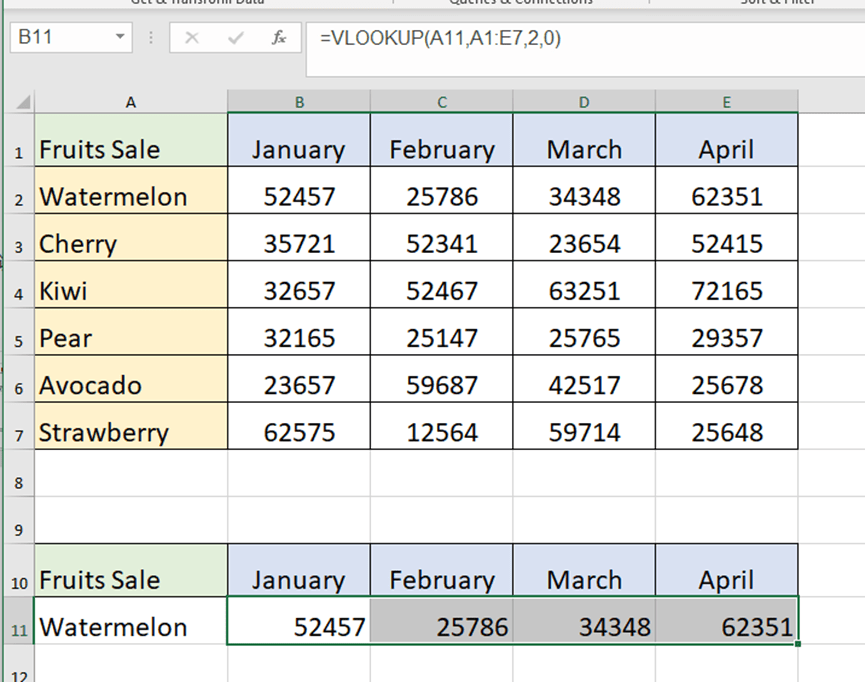Select the April header cell E1
The width and height of the screenshot is (865, 682).
[x=726, y=149]
